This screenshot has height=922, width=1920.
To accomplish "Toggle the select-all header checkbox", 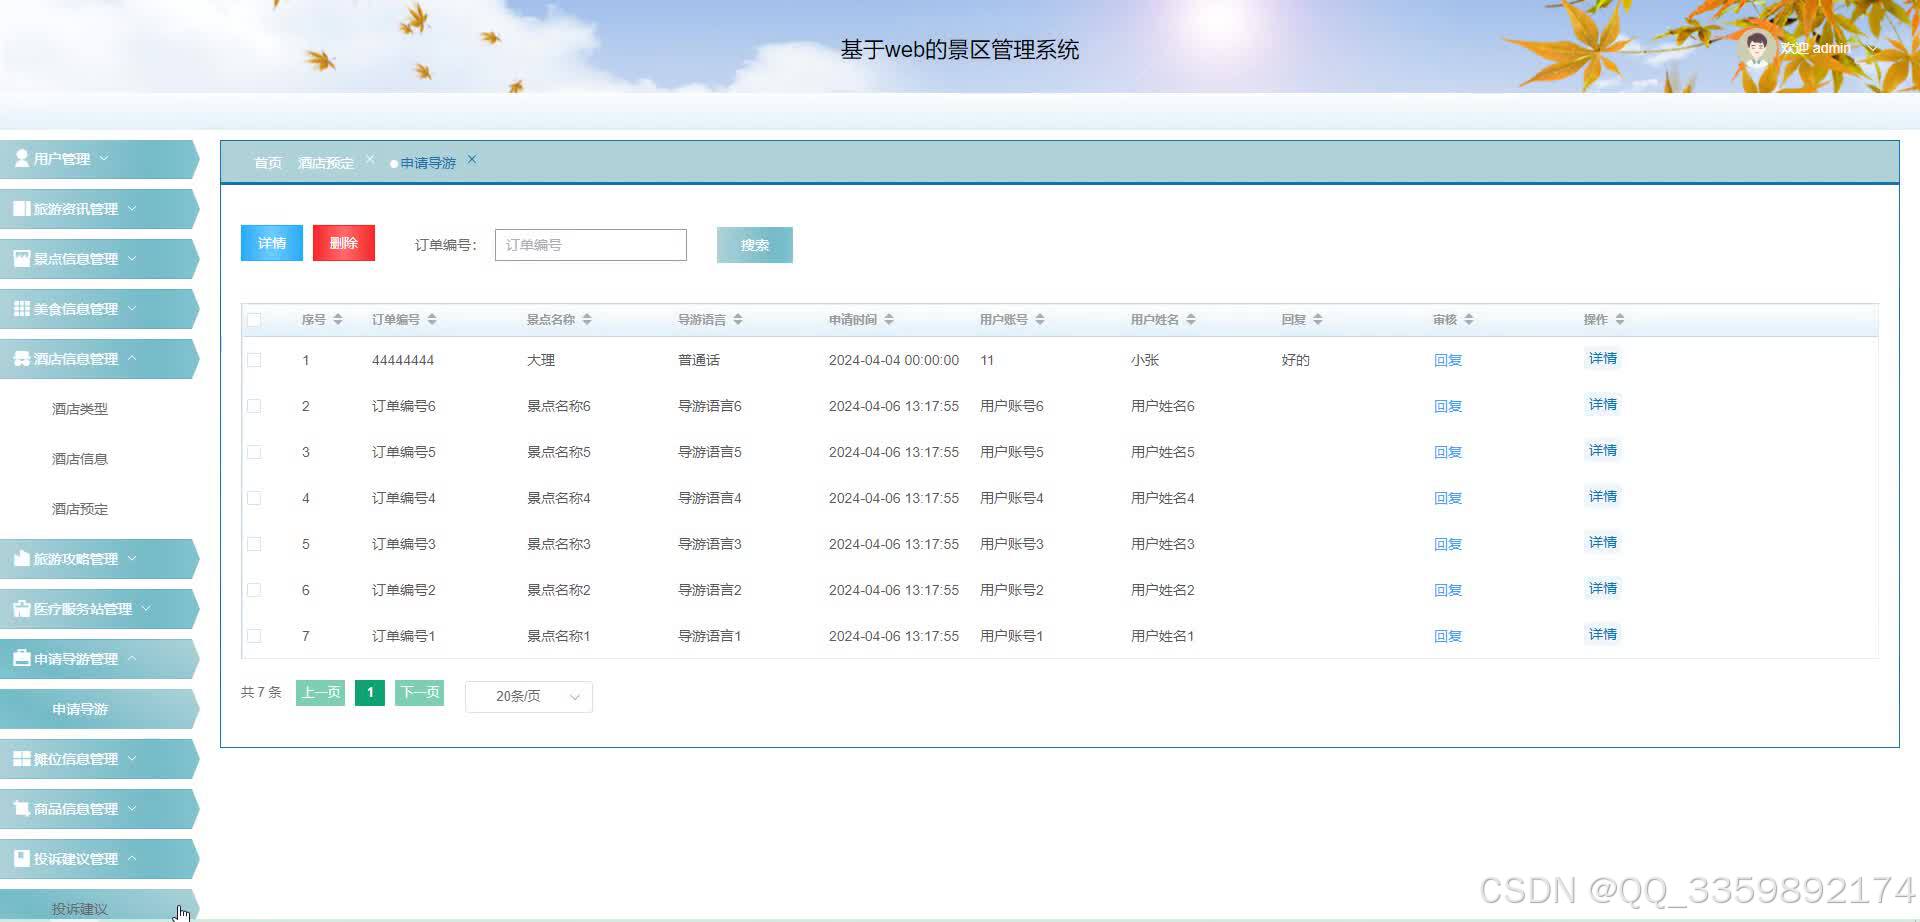I will tap(254, 320).
